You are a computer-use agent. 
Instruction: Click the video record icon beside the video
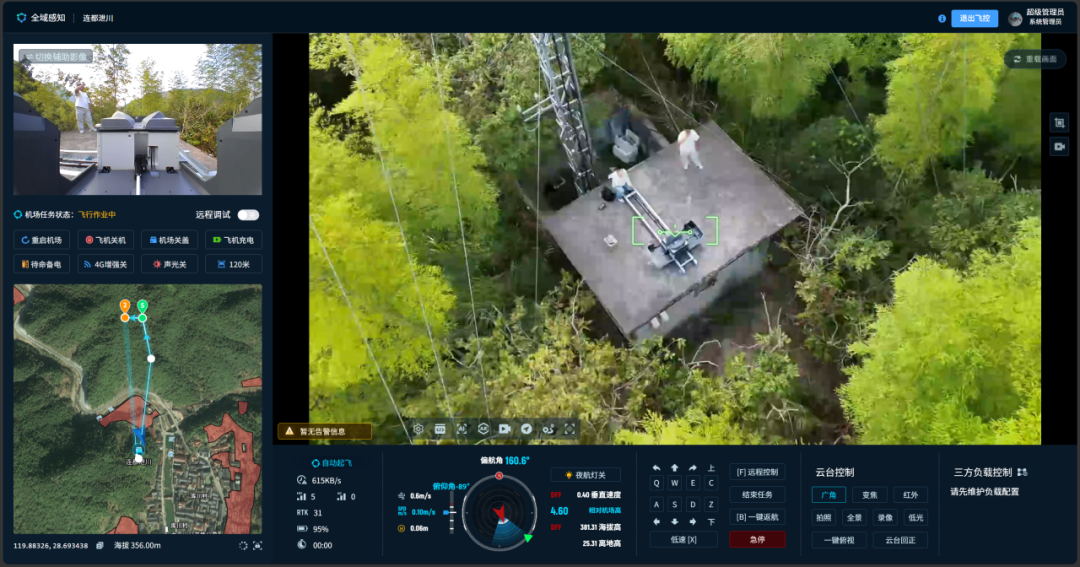[1059, 146]
